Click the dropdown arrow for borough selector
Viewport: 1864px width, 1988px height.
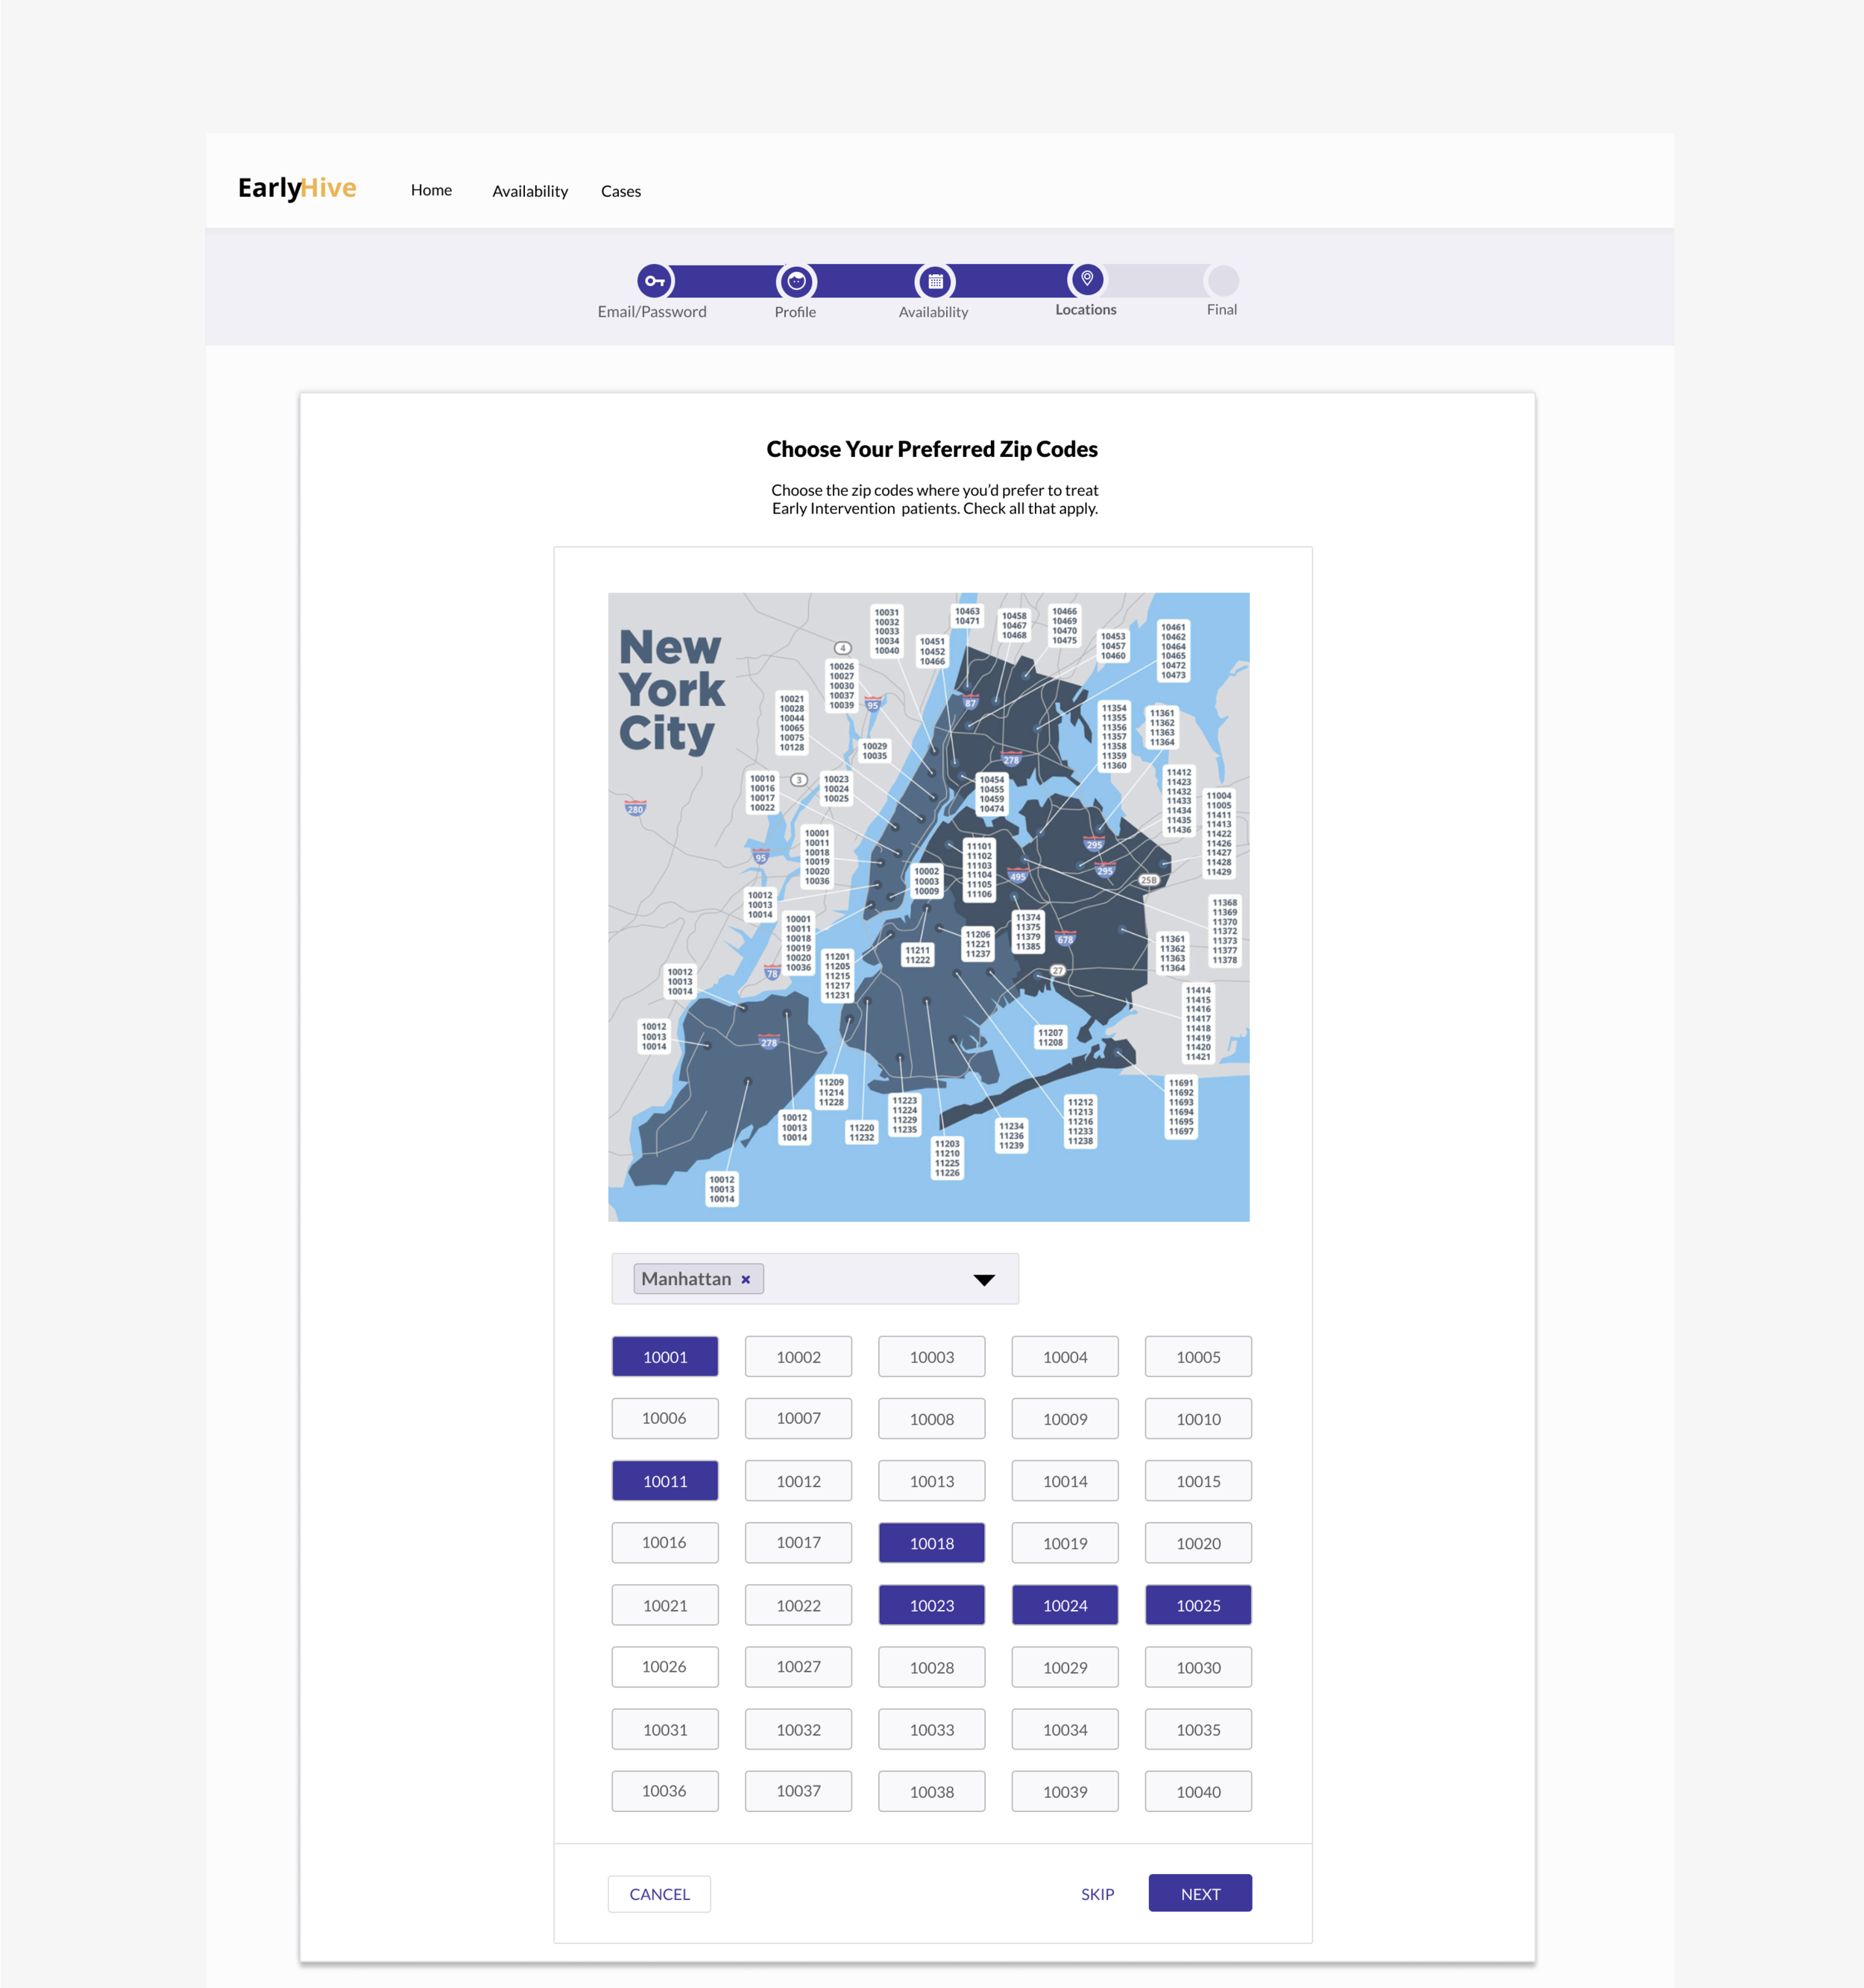point(986,1278)
